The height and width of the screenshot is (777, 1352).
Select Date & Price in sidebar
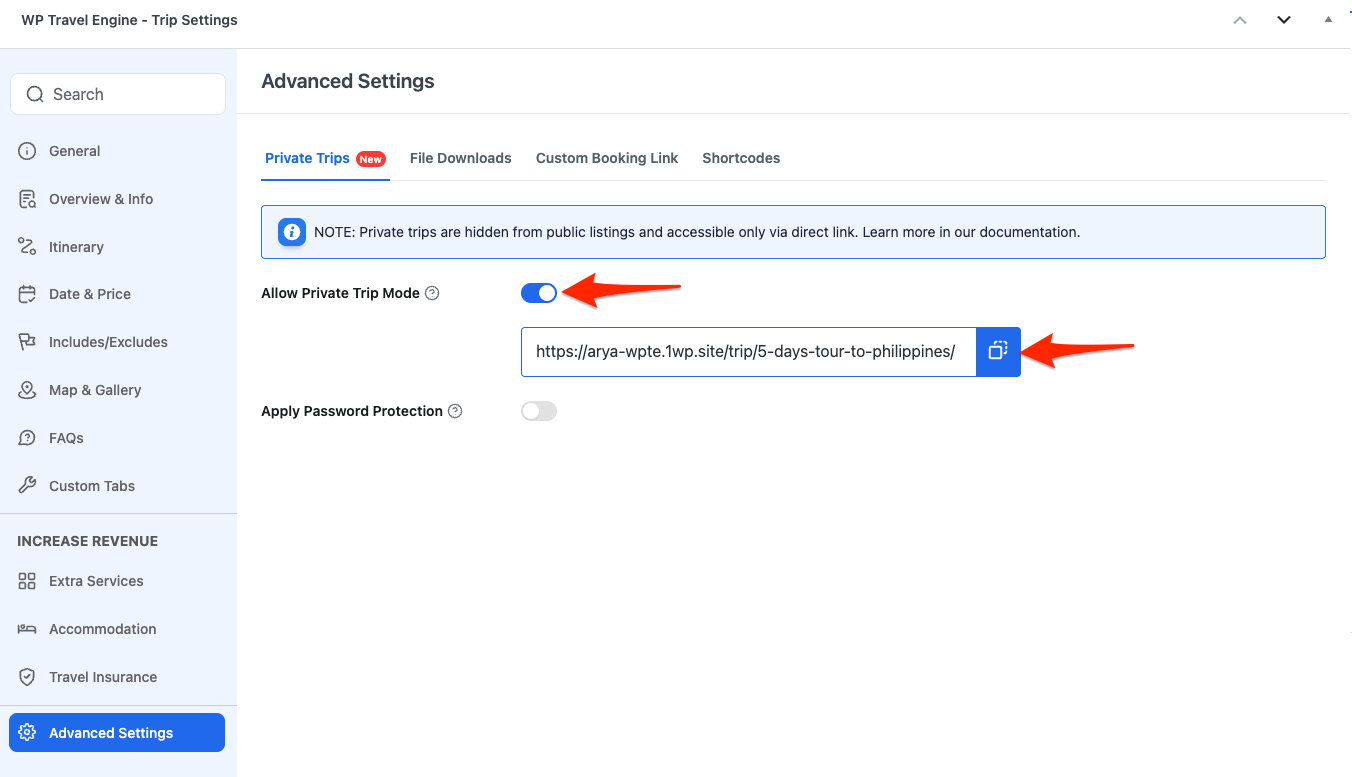[89, 294]
